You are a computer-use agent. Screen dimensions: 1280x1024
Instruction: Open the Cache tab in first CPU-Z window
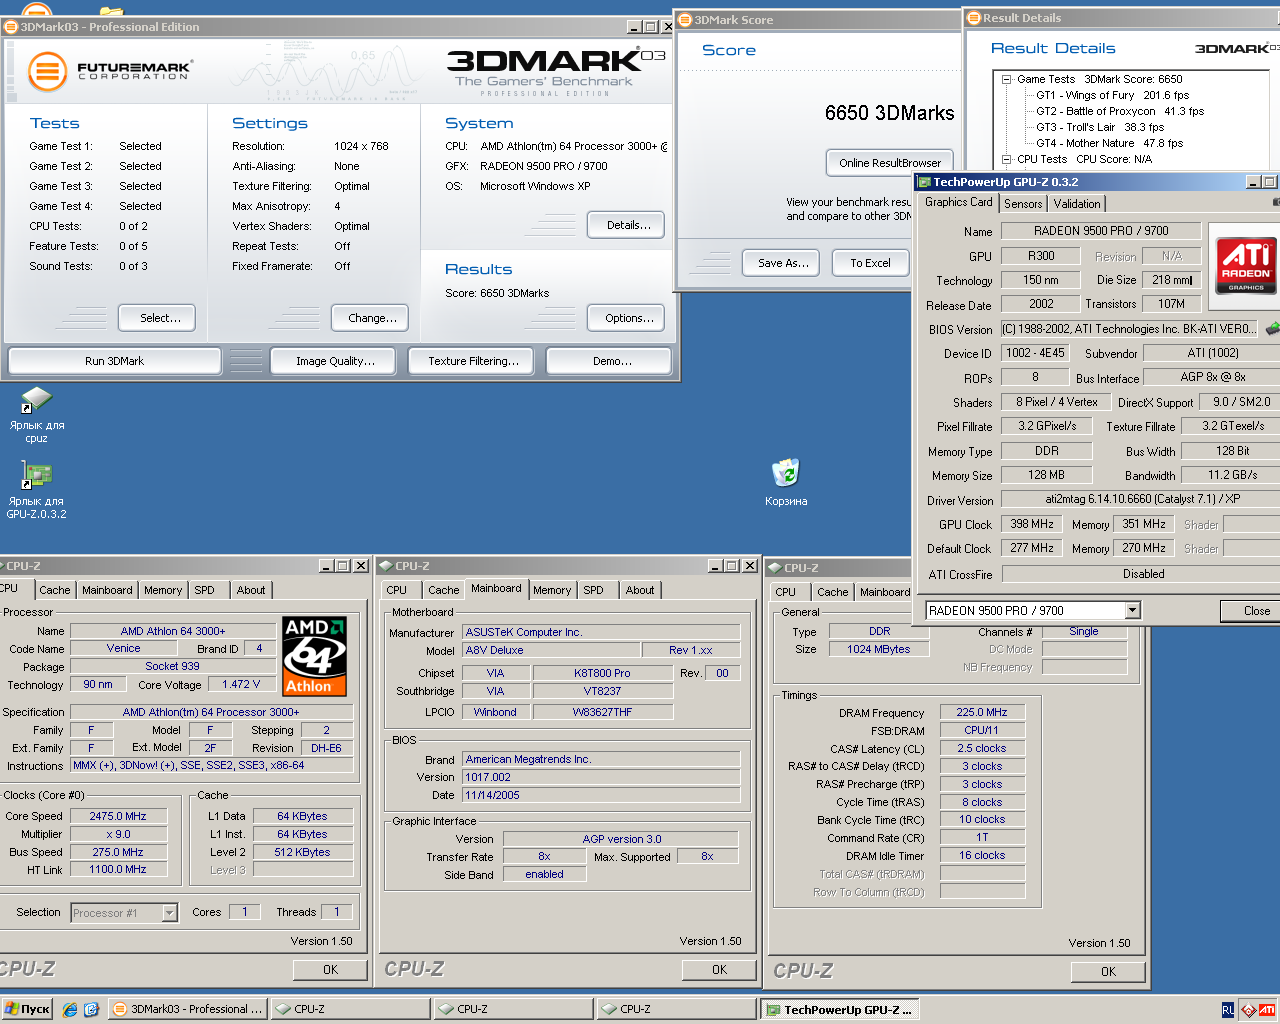point(55,590)
